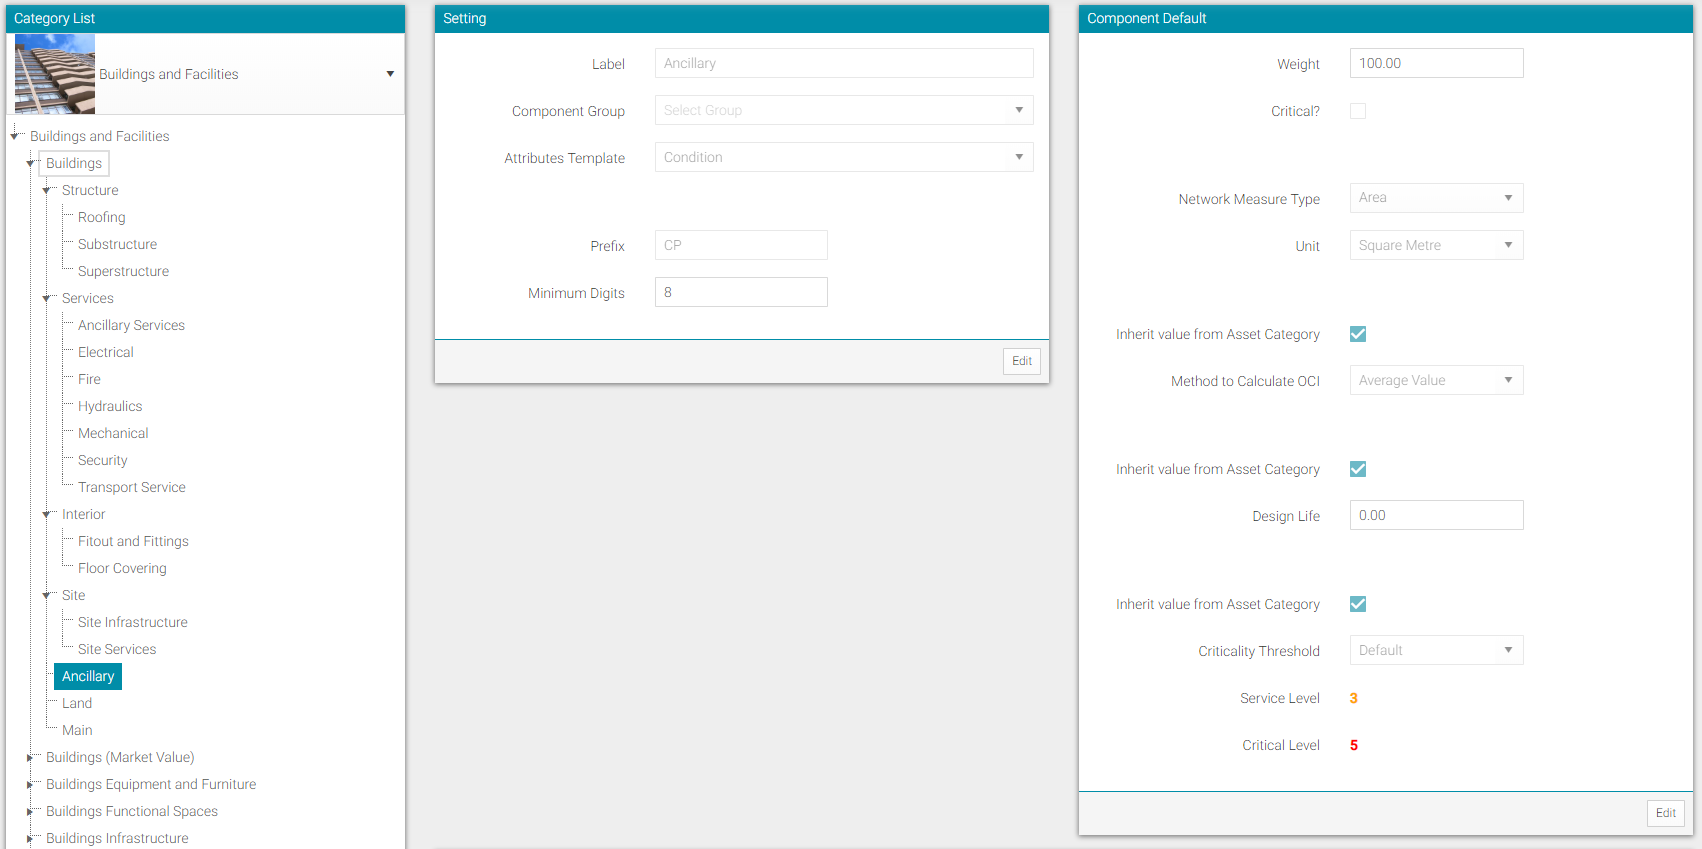Select the highlighted Ancillary tree item
The width and height of the screenshot is (1702, 849).
pyautogui.click(x=88, y=676)
